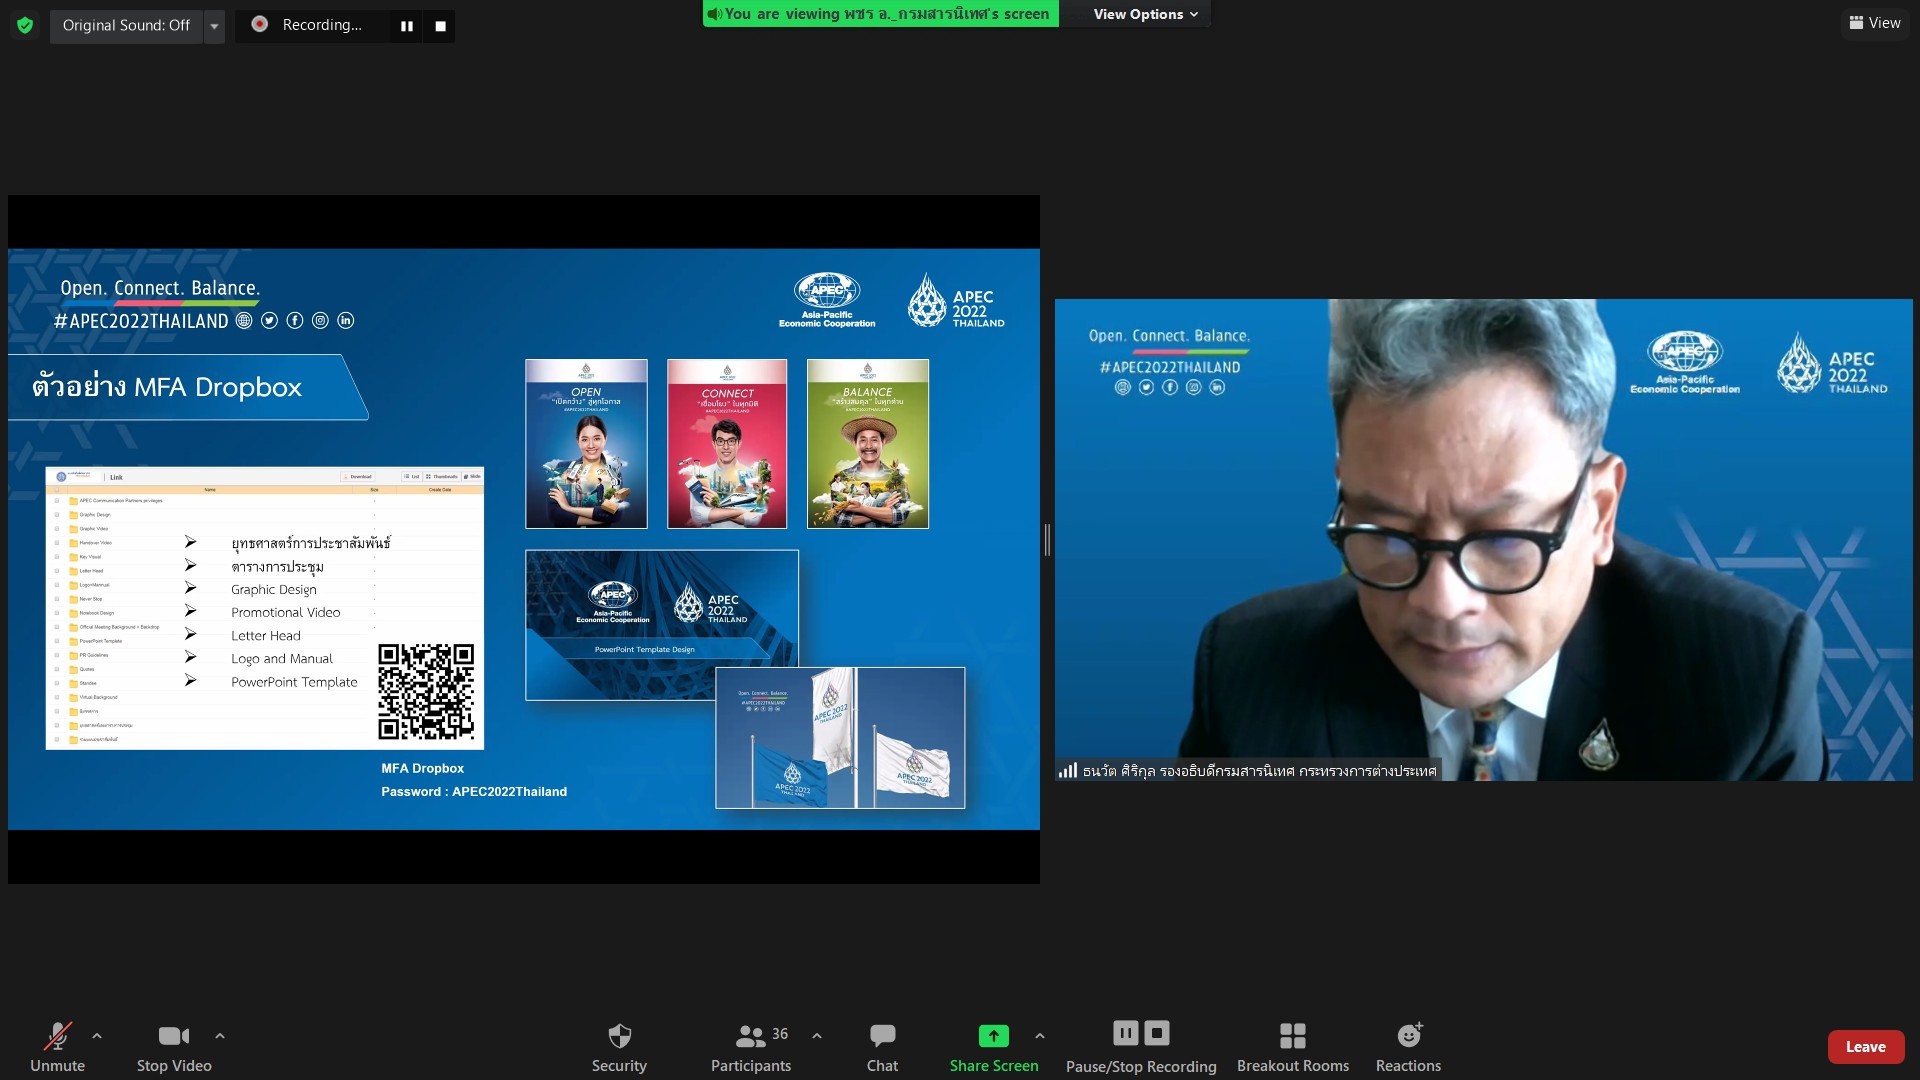Click the APEC Asia-Pacific logo on slide

coord(827,300)
